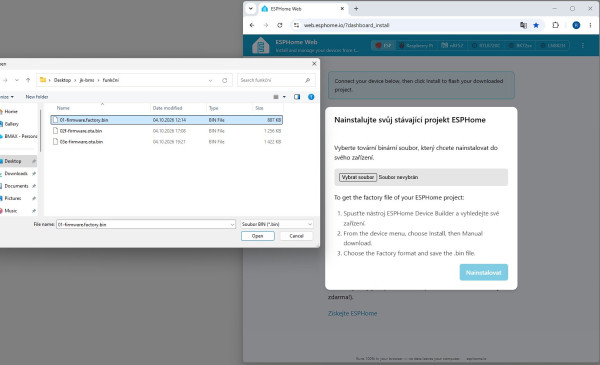Change the view layout icon
The image size is (600, 365).
[276, 97]
